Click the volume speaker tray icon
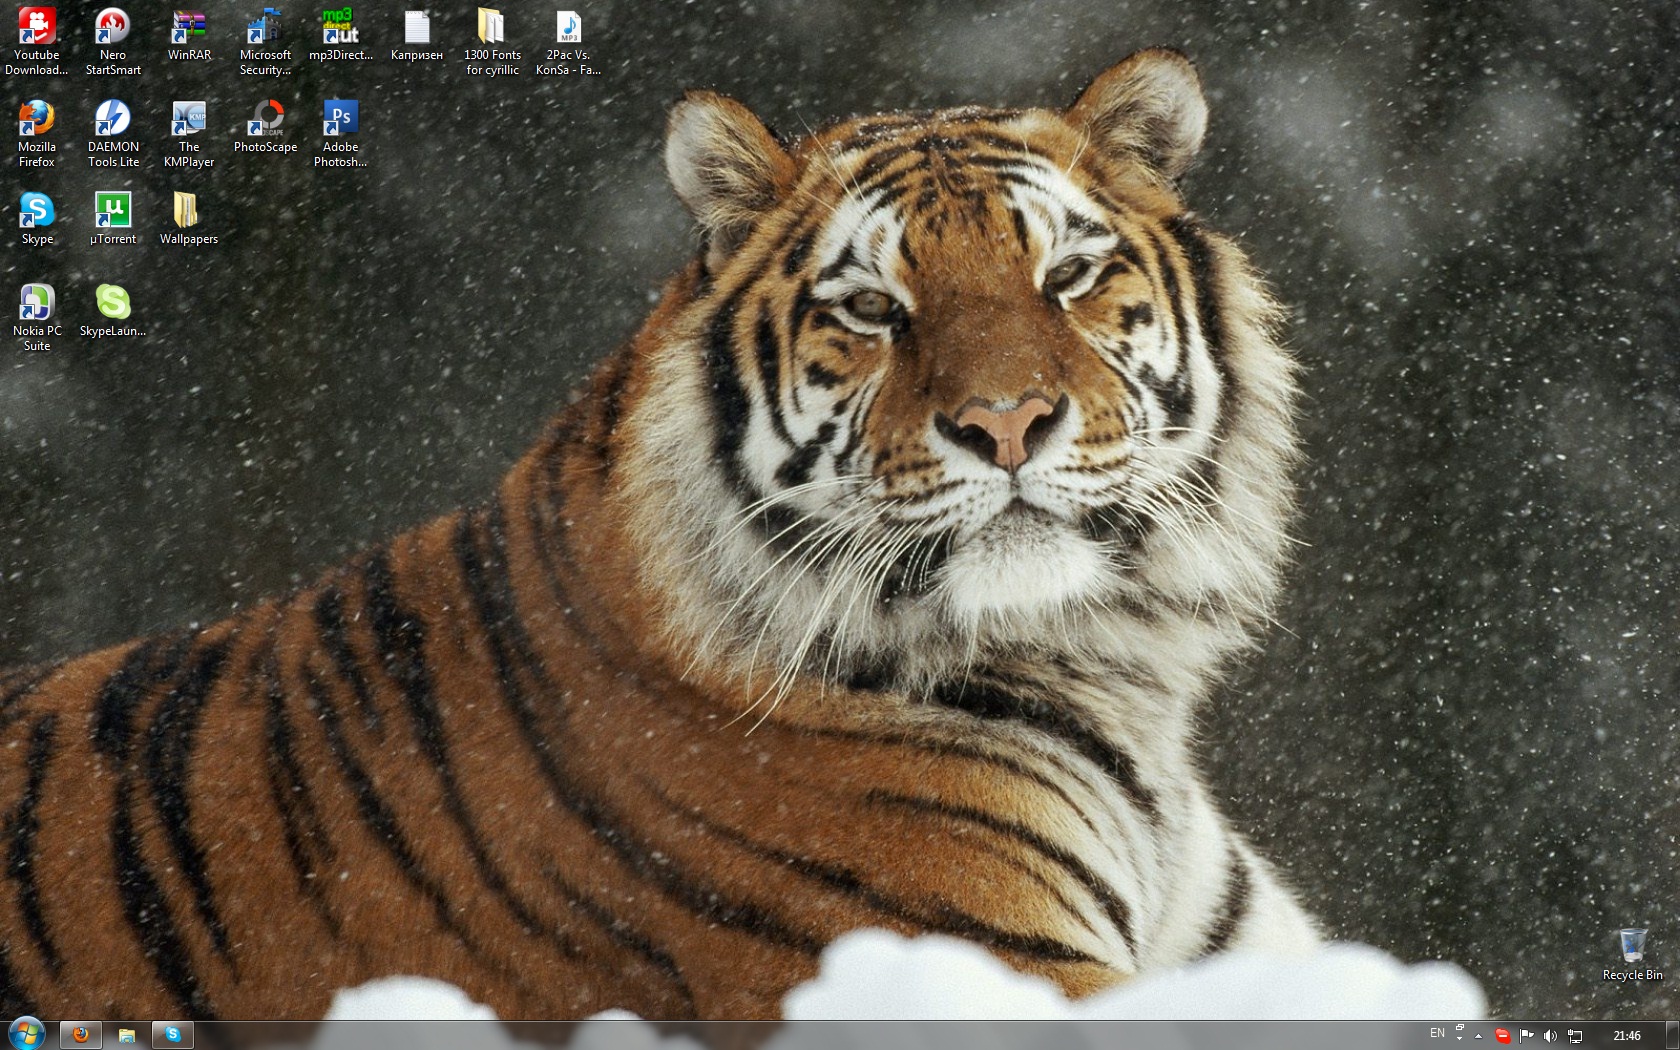 (x=1551, y=1036)
